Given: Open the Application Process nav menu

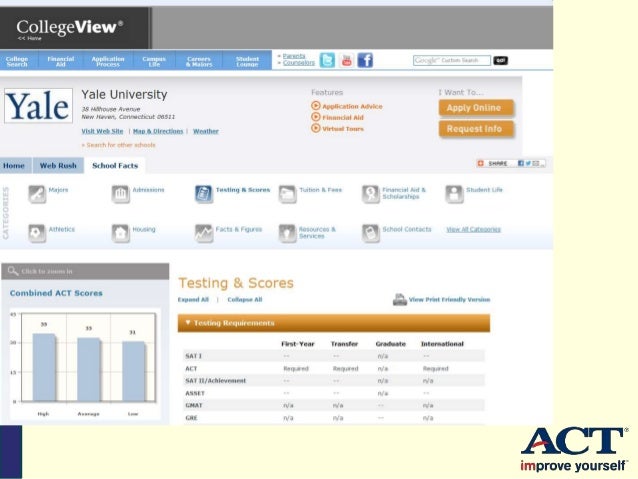Looking at the screenshot, I should [108, 61].
